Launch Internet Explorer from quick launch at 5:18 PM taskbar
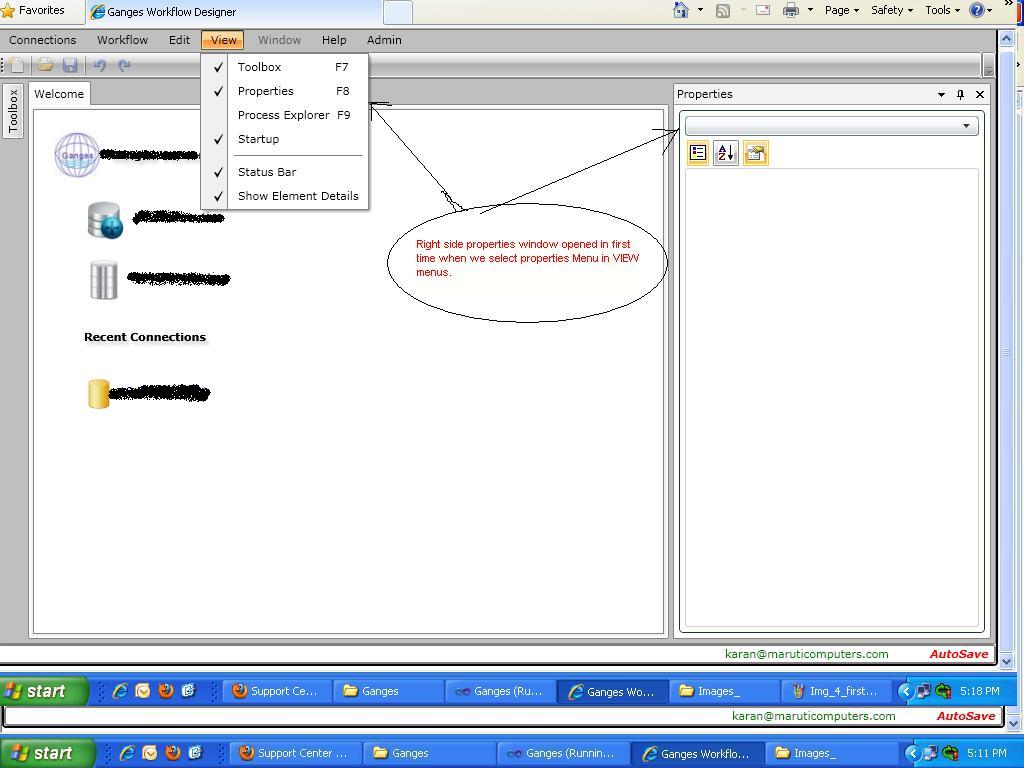 point(120,691)
